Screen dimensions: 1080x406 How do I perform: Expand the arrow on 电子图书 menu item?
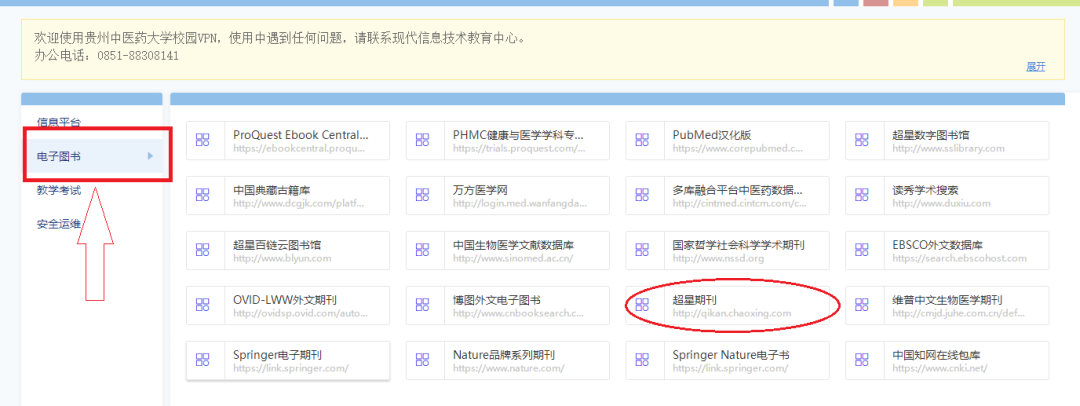point(150,156)
